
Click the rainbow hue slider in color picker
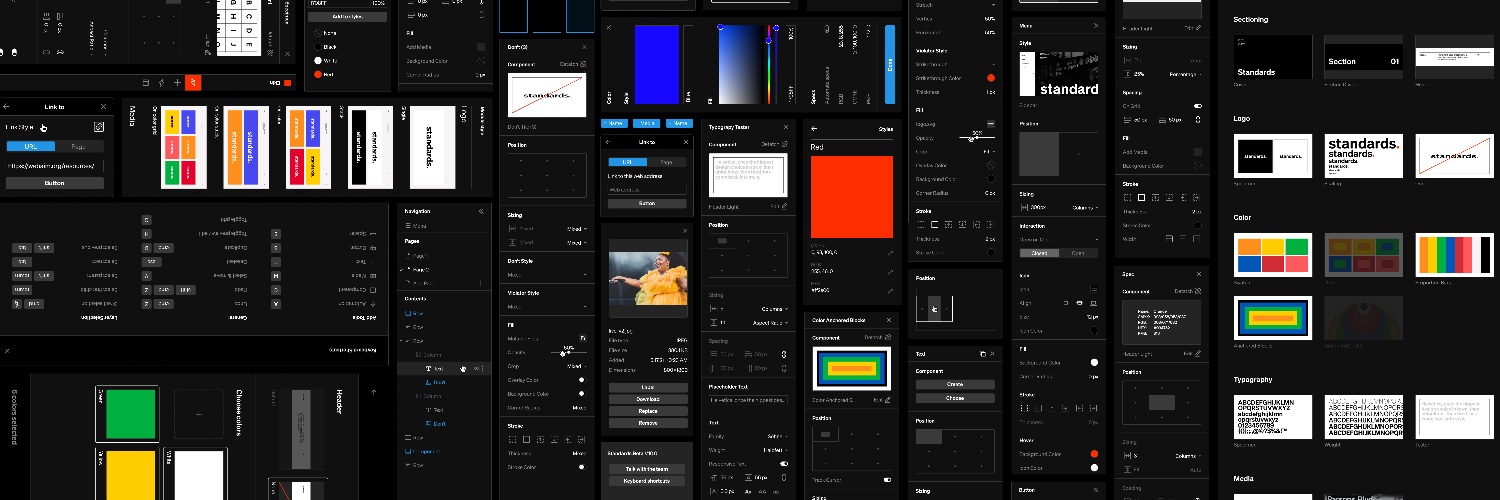[769, 65]
